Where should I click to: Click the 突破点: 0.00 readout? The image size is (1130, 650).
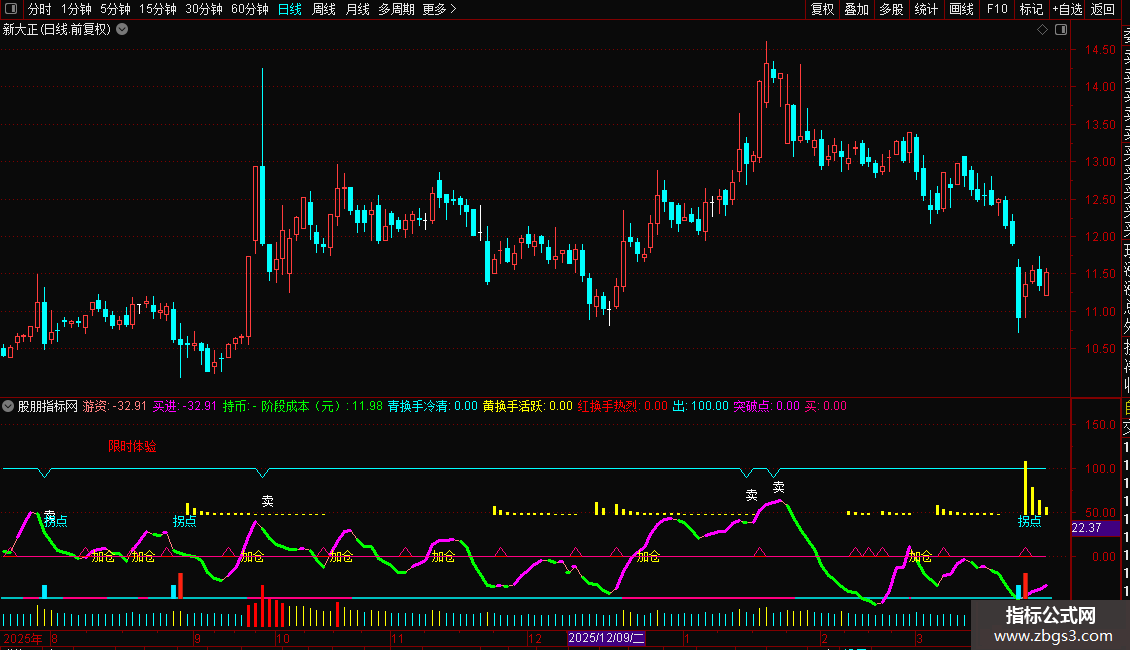pos(767,406)
